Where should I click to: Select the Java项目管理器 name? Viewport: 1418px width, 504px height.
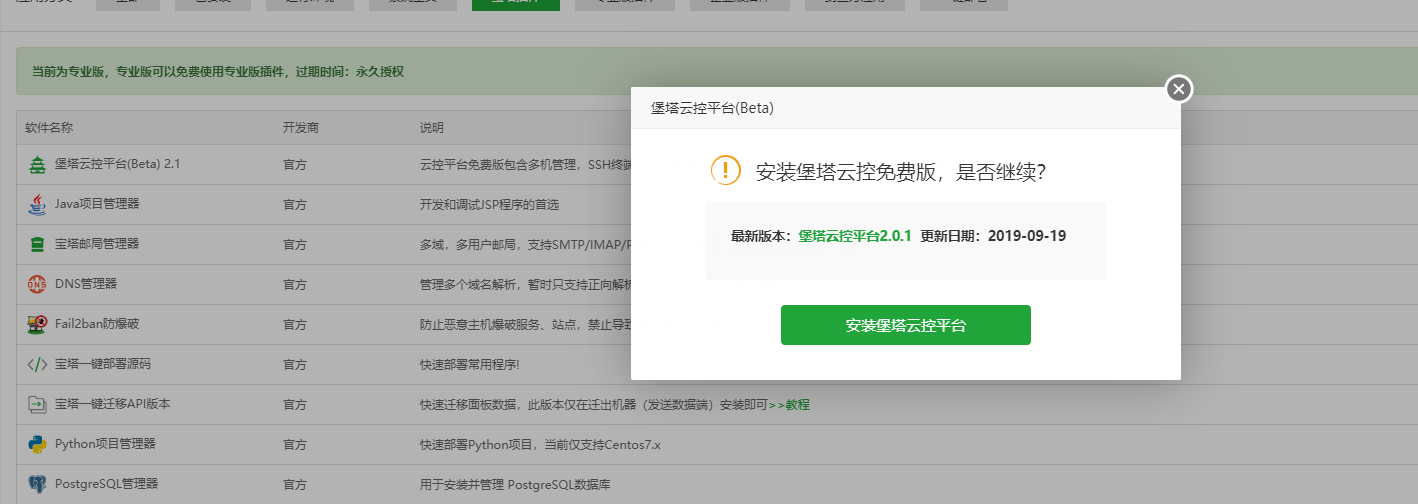point(96,204)
